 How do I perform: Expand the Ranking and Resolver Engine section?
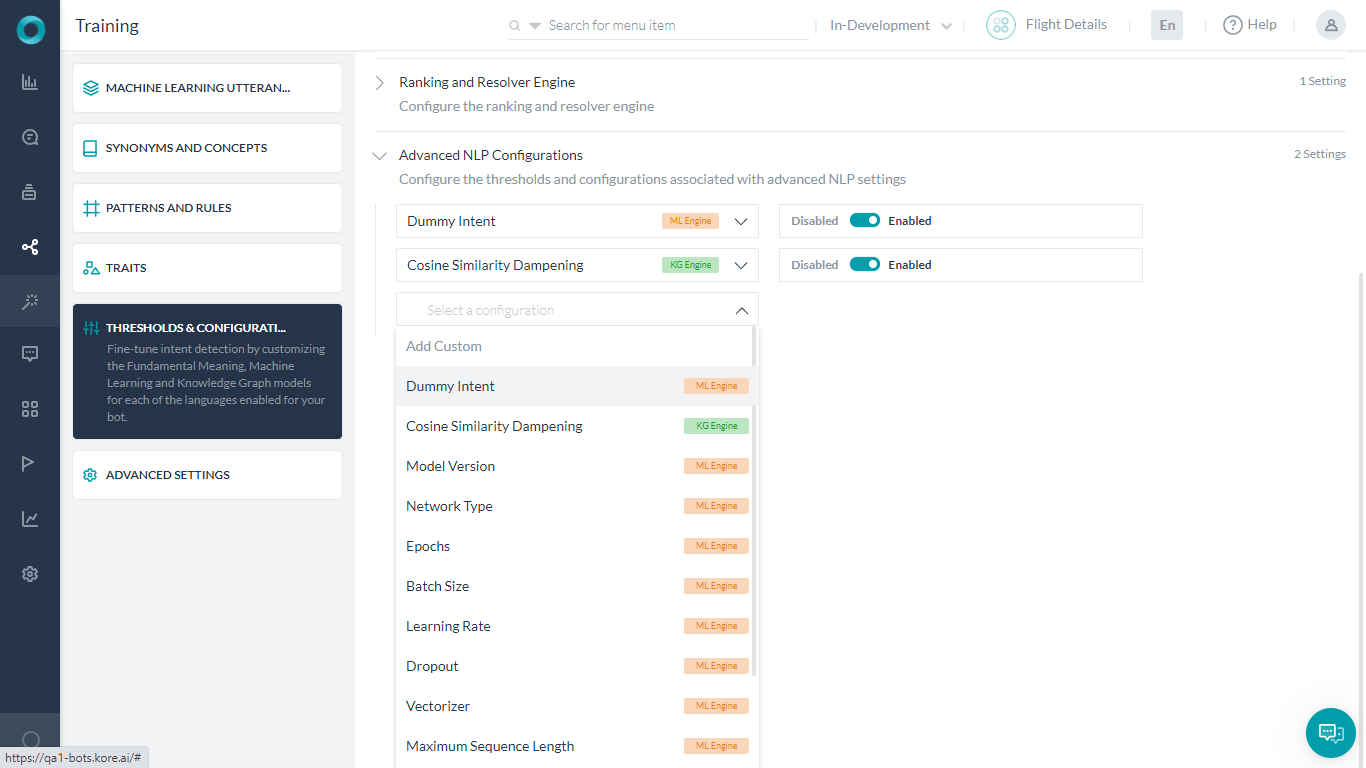pos(380,83)
